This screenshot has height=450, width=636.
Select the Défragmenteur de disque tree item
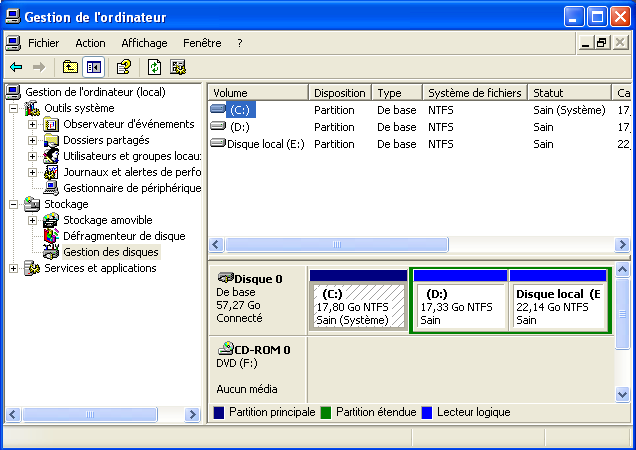coord(124,236)
